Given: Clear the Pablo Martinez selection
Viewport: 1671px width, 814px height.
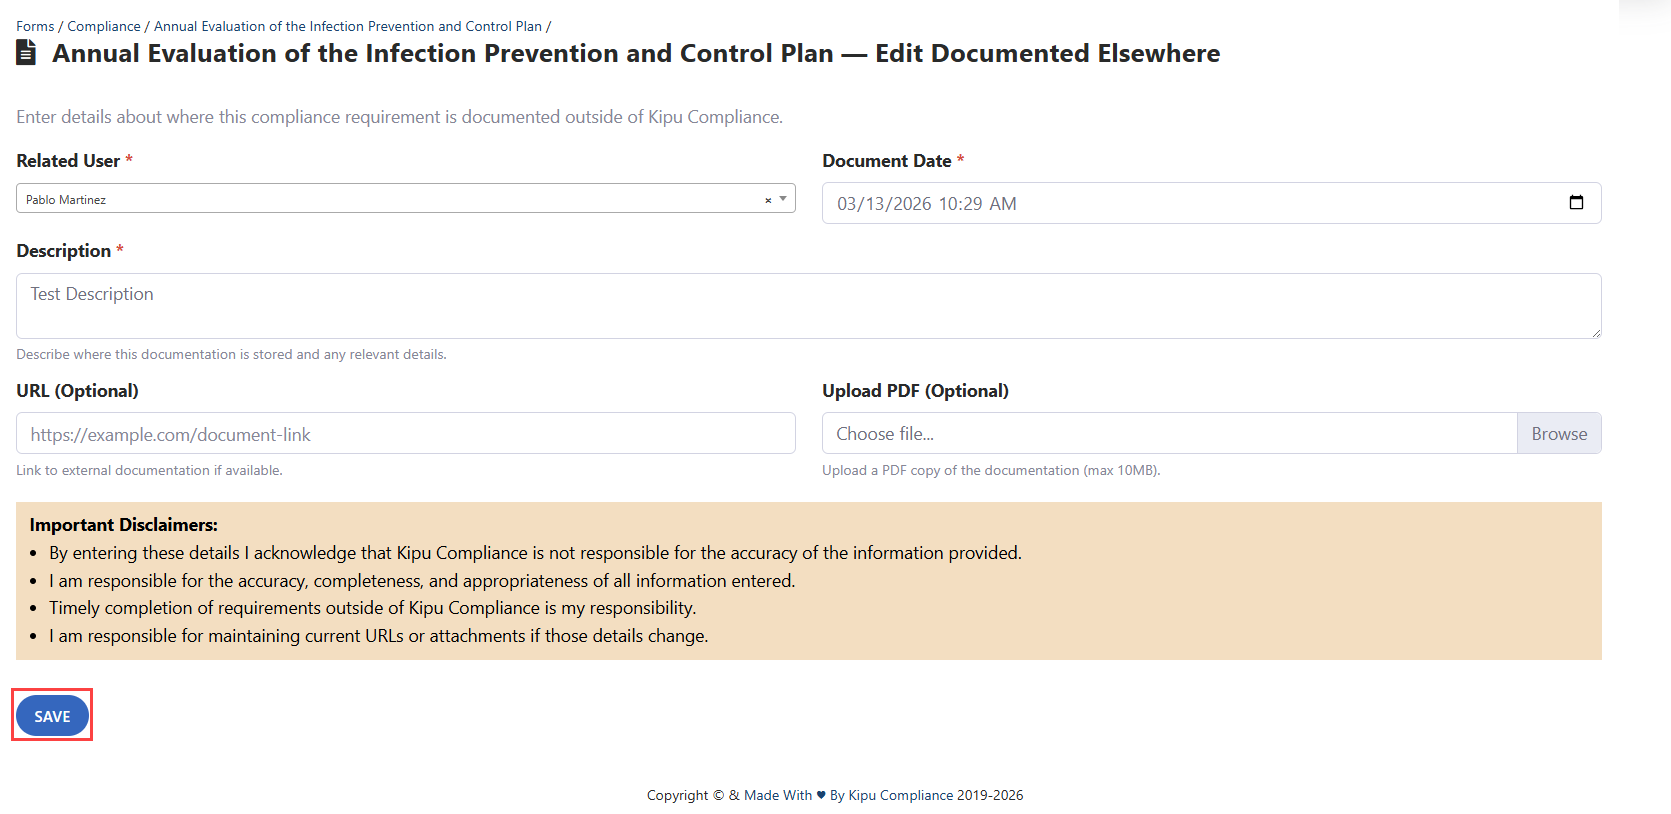Looking at the screenshot, I should 768,200.
